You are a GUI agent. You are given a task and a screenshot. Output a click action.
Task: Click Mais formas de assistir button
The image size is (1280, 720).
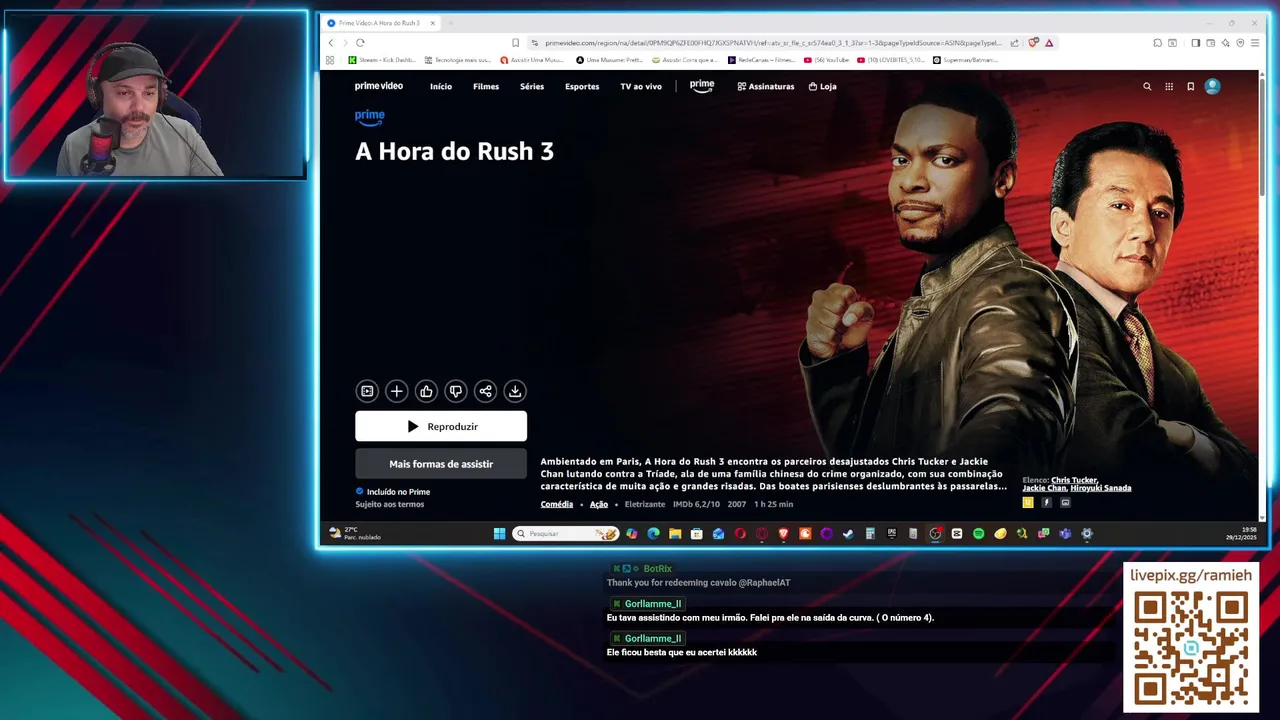point(441,464)
